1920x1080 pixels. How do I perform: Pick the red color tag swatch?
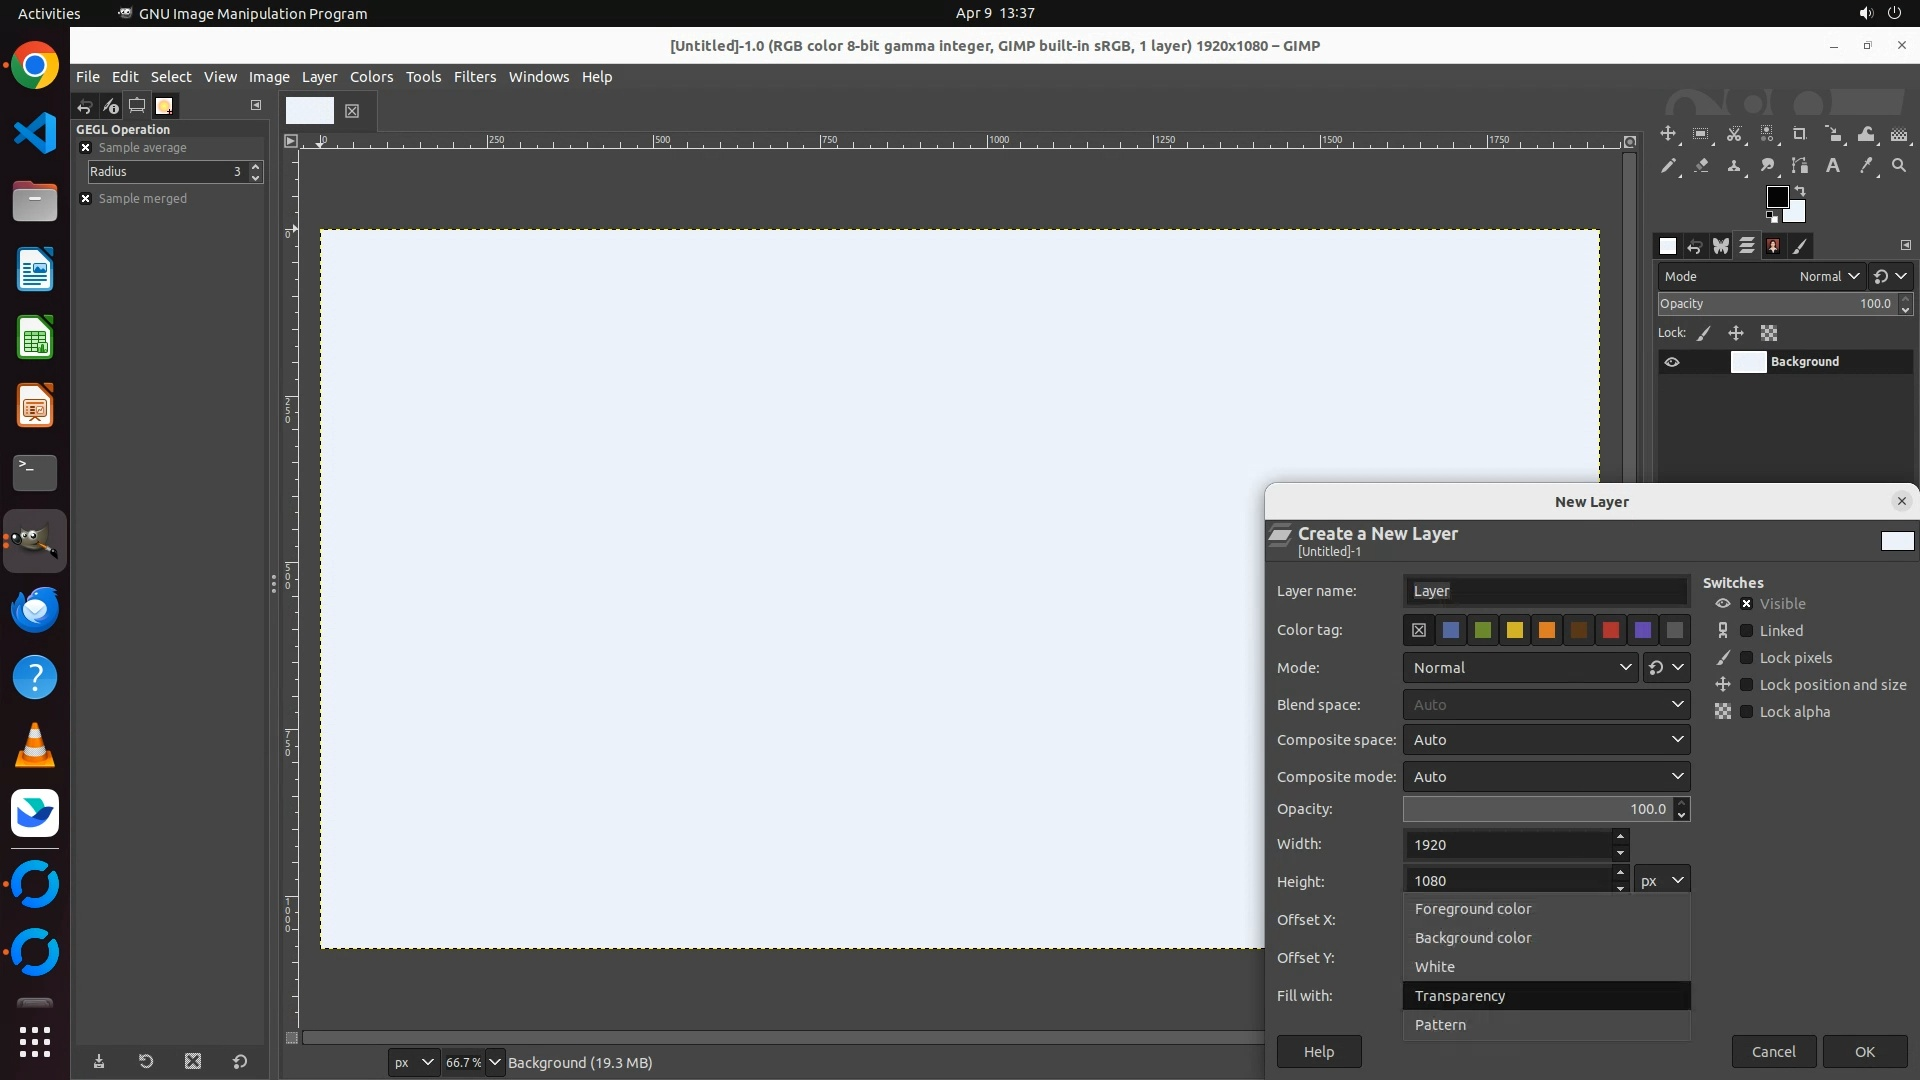pyautogui.click(x=1610, y=630)
